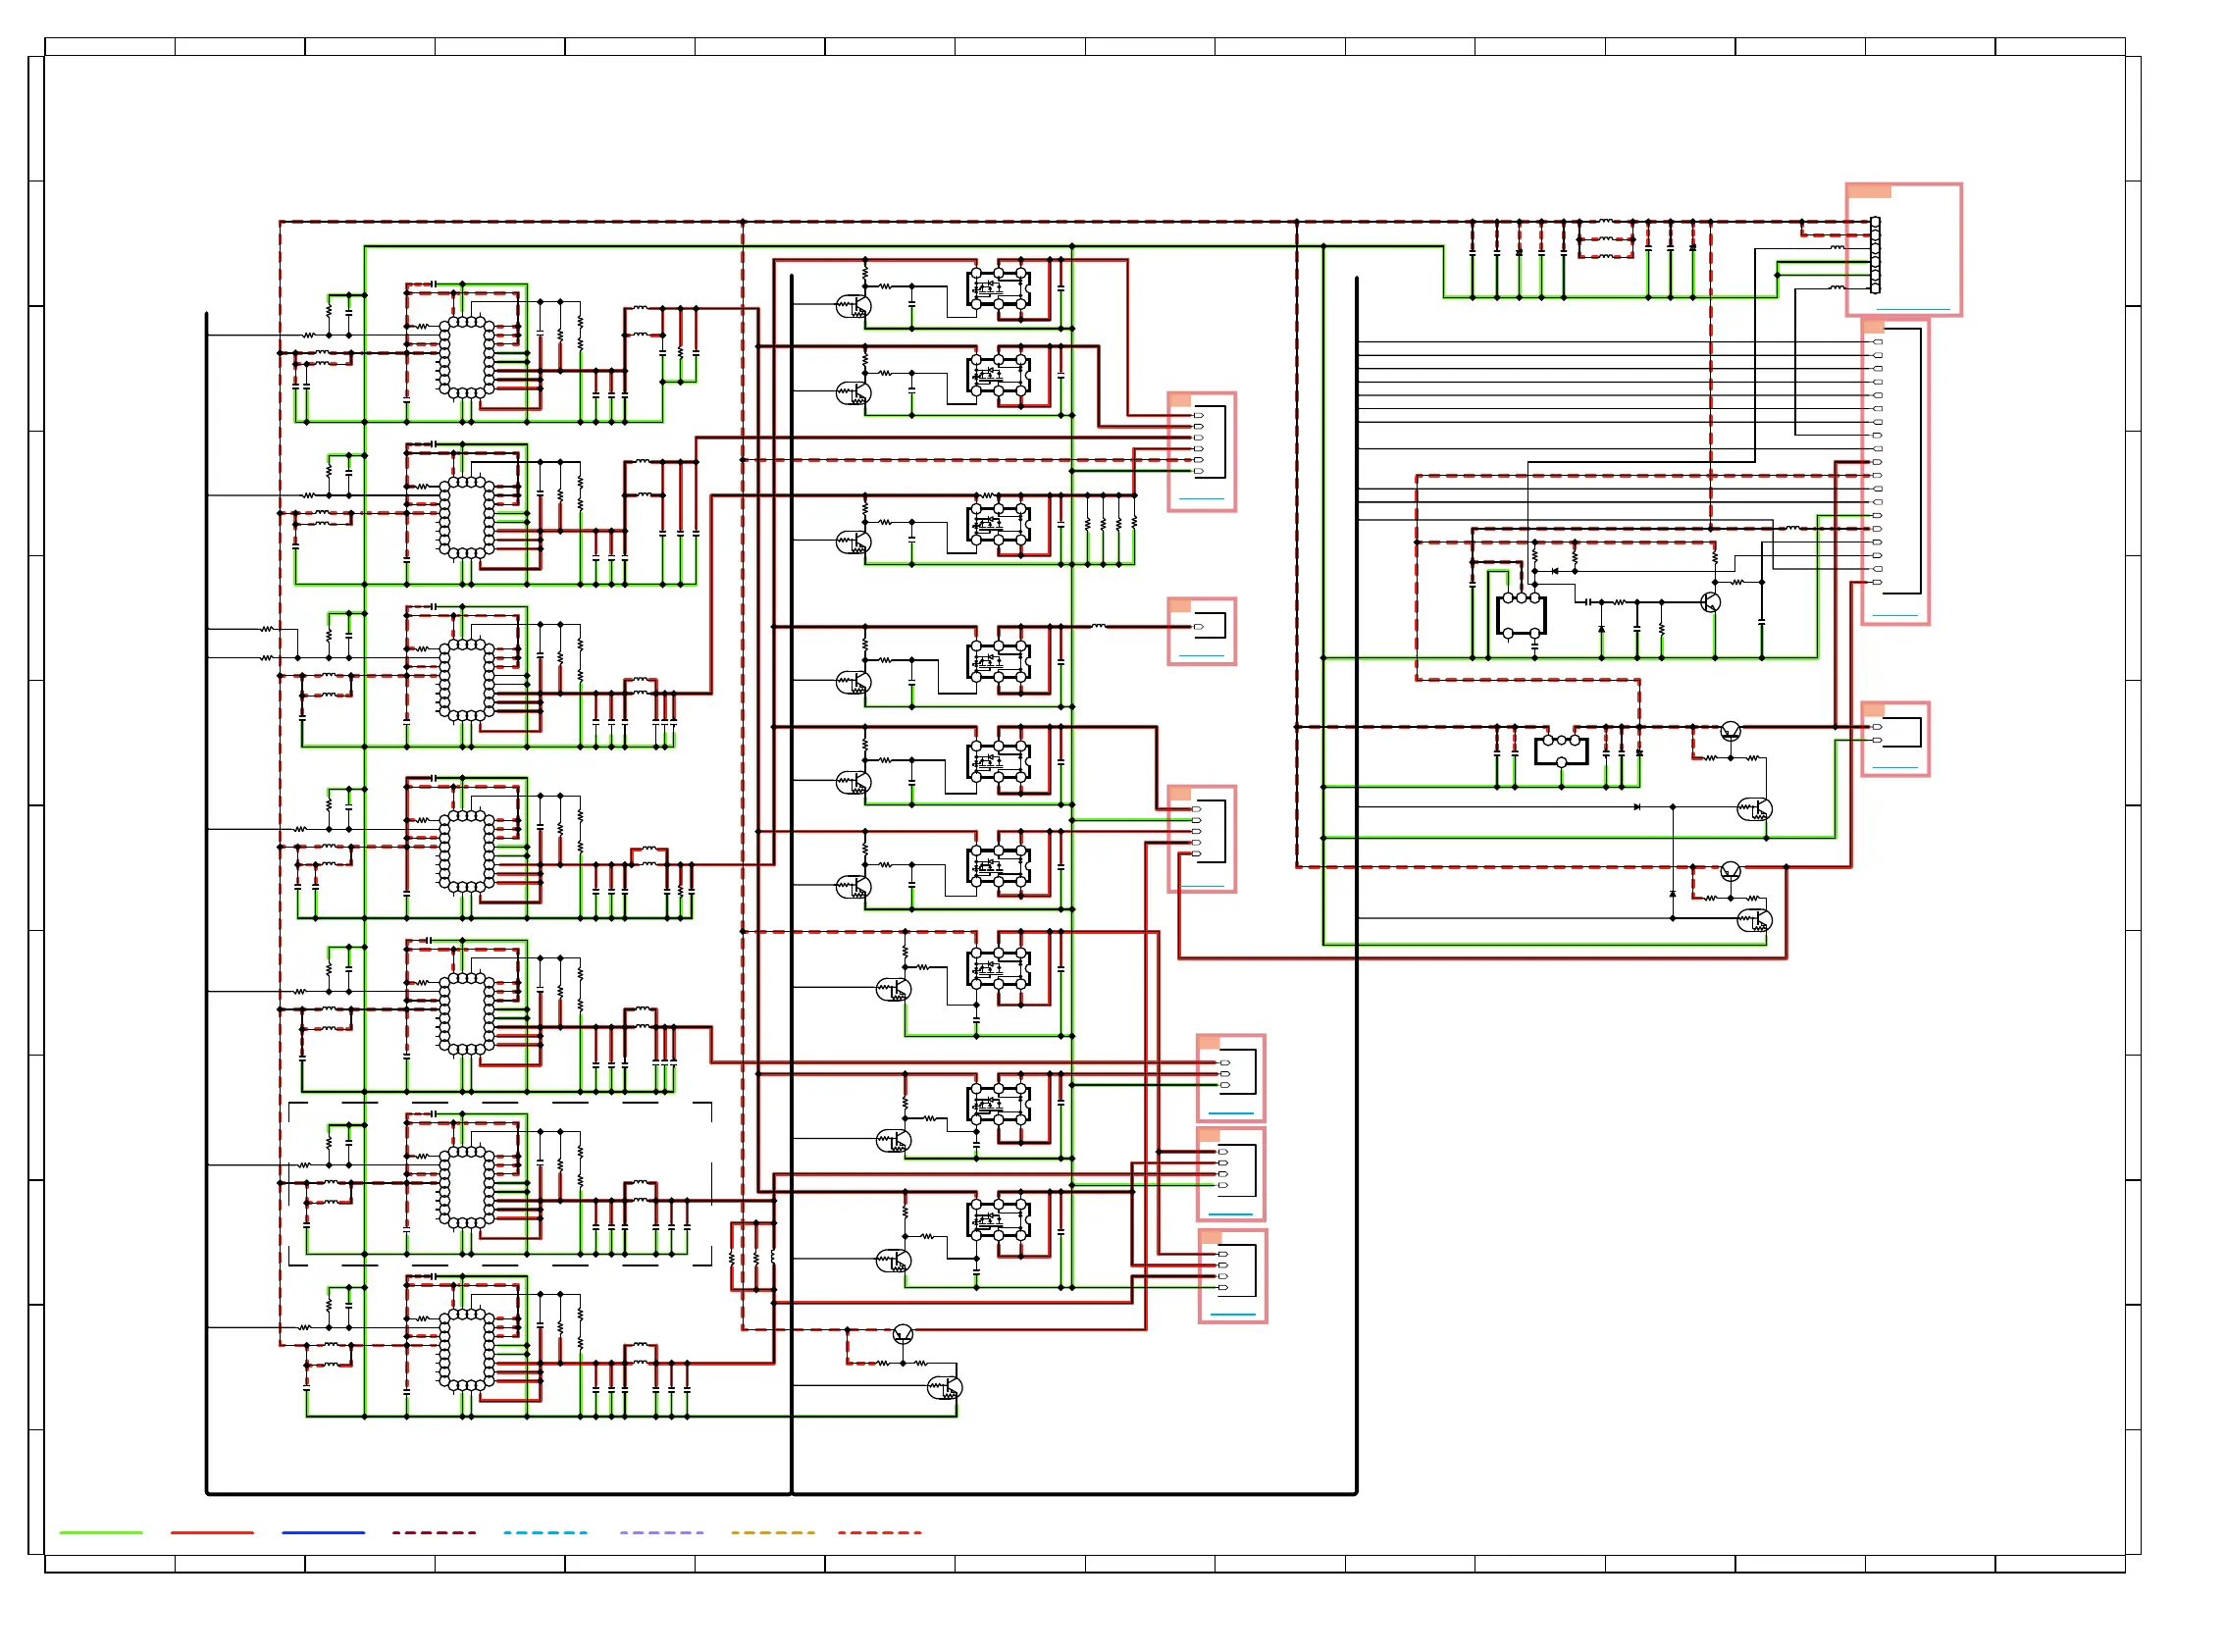Click the solid red legend line
Image resolution: width=2225 pixels, height=1652 pixels.
point(212,1532)
